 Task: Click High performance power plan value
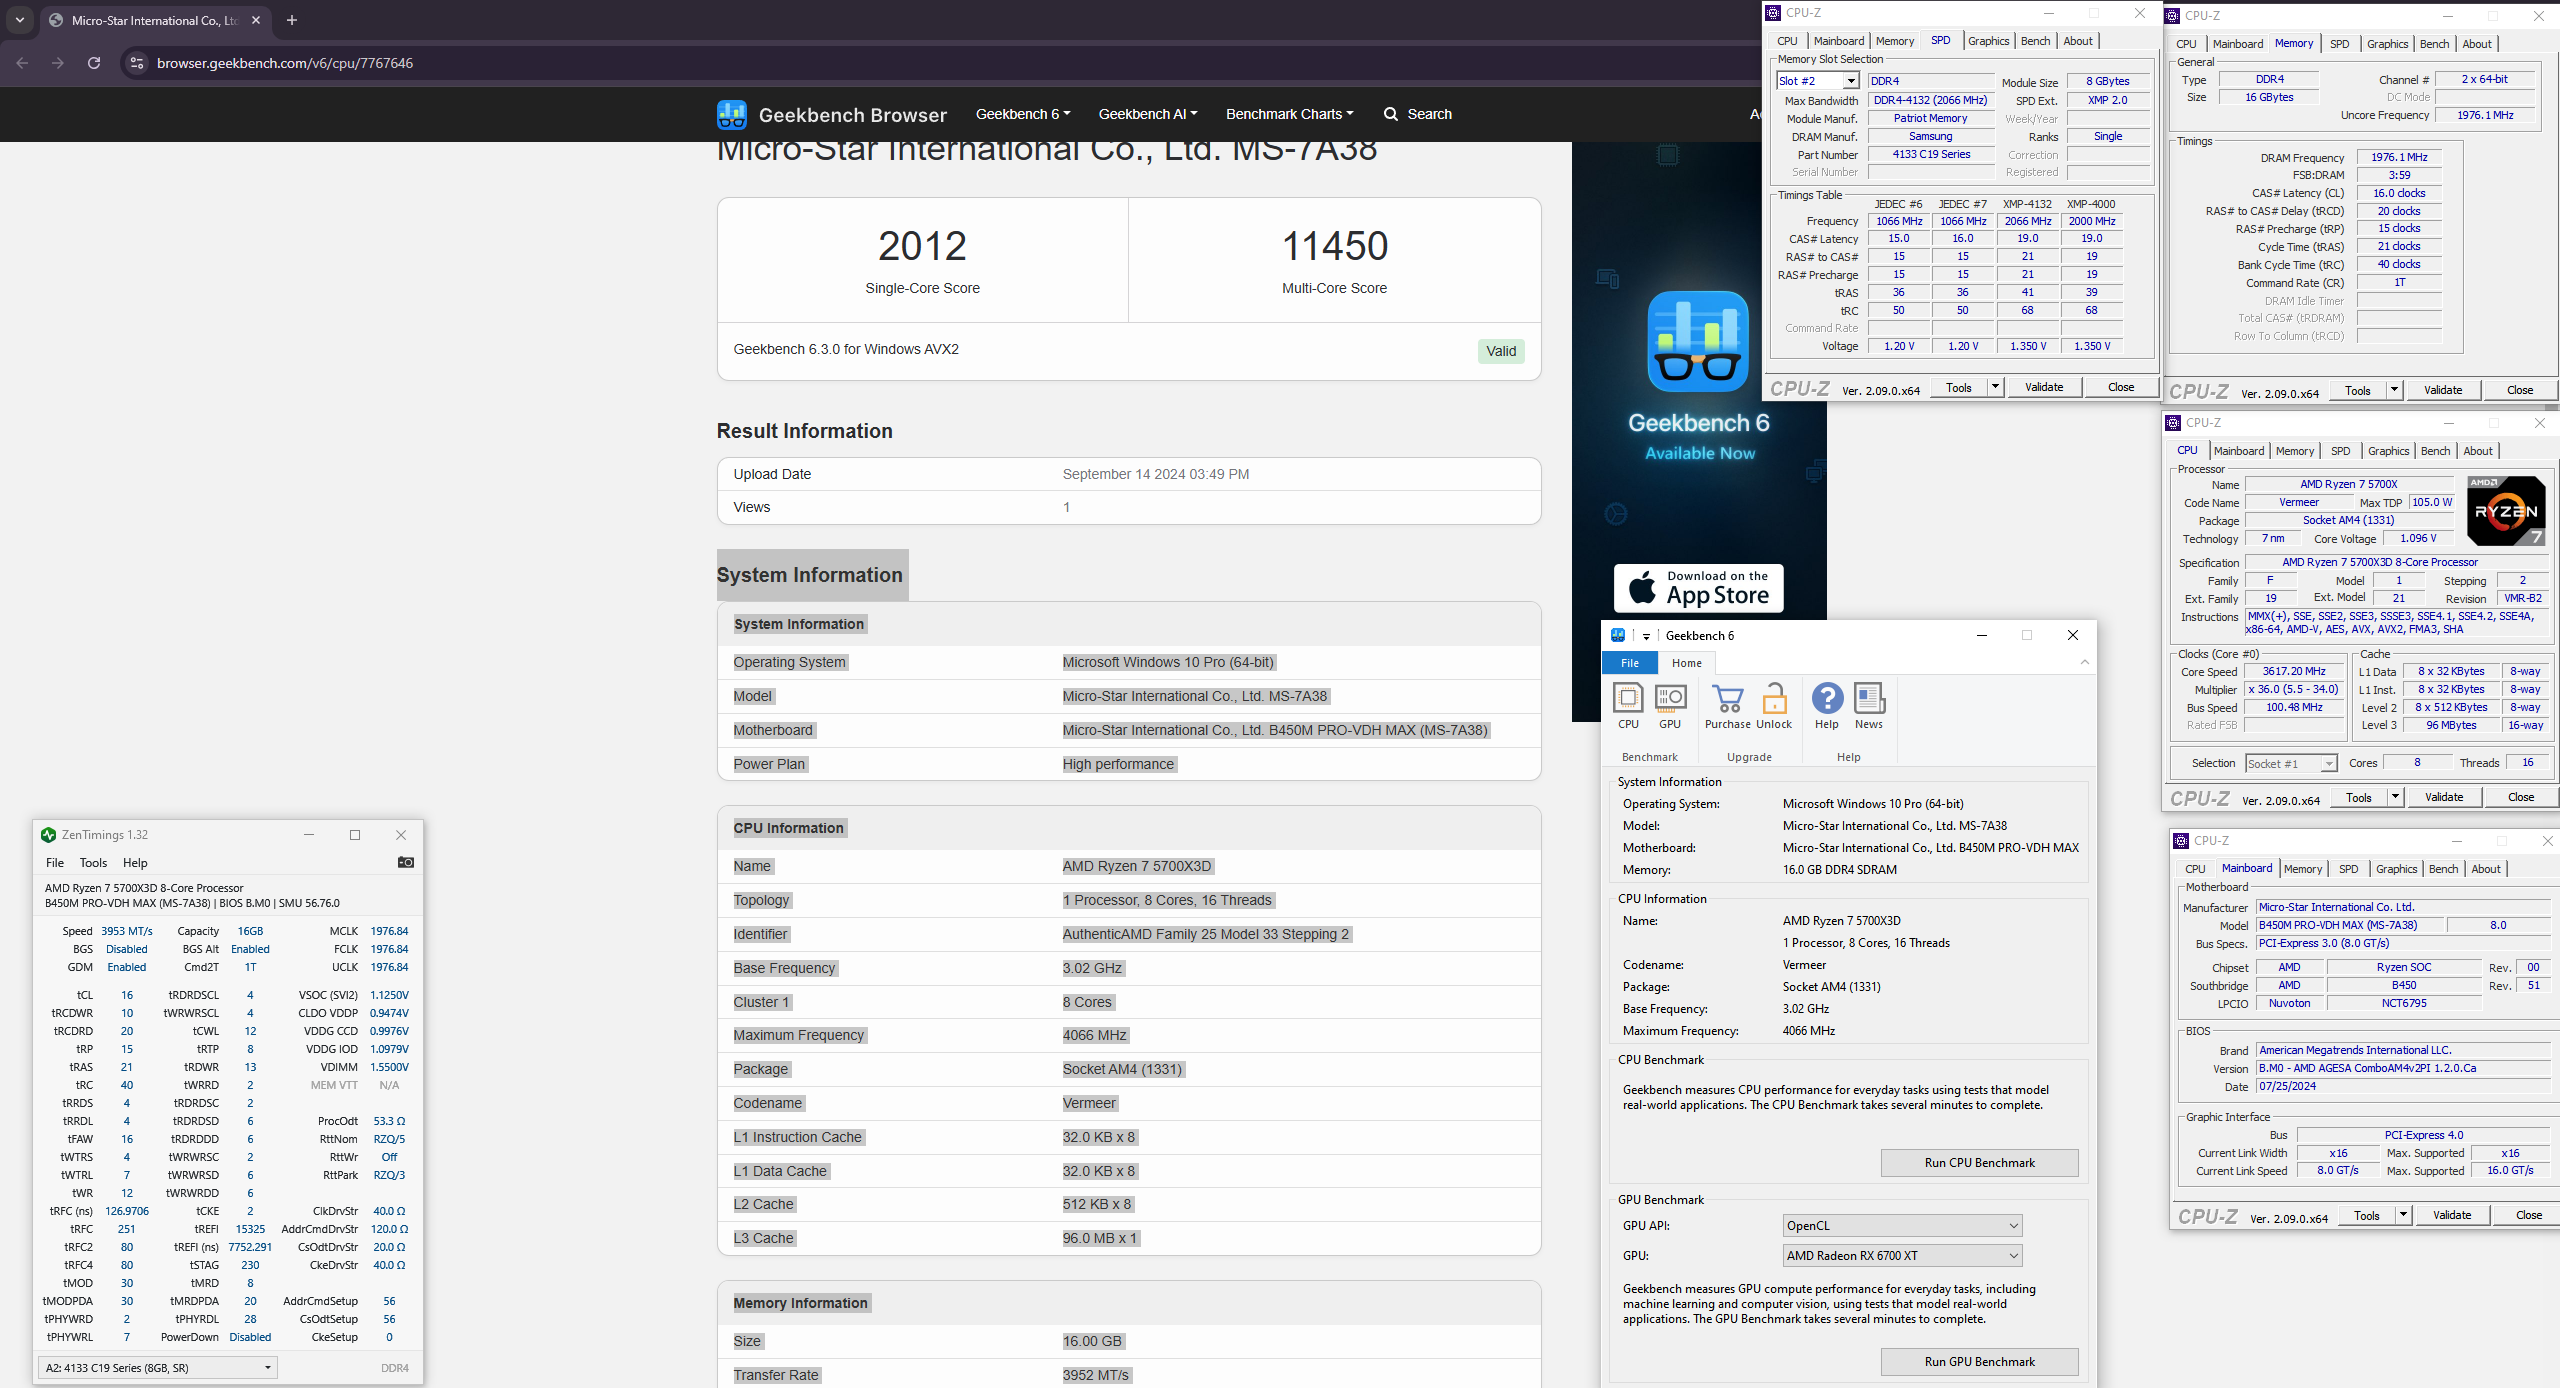pyautogui.click(x=1118, y=764)
